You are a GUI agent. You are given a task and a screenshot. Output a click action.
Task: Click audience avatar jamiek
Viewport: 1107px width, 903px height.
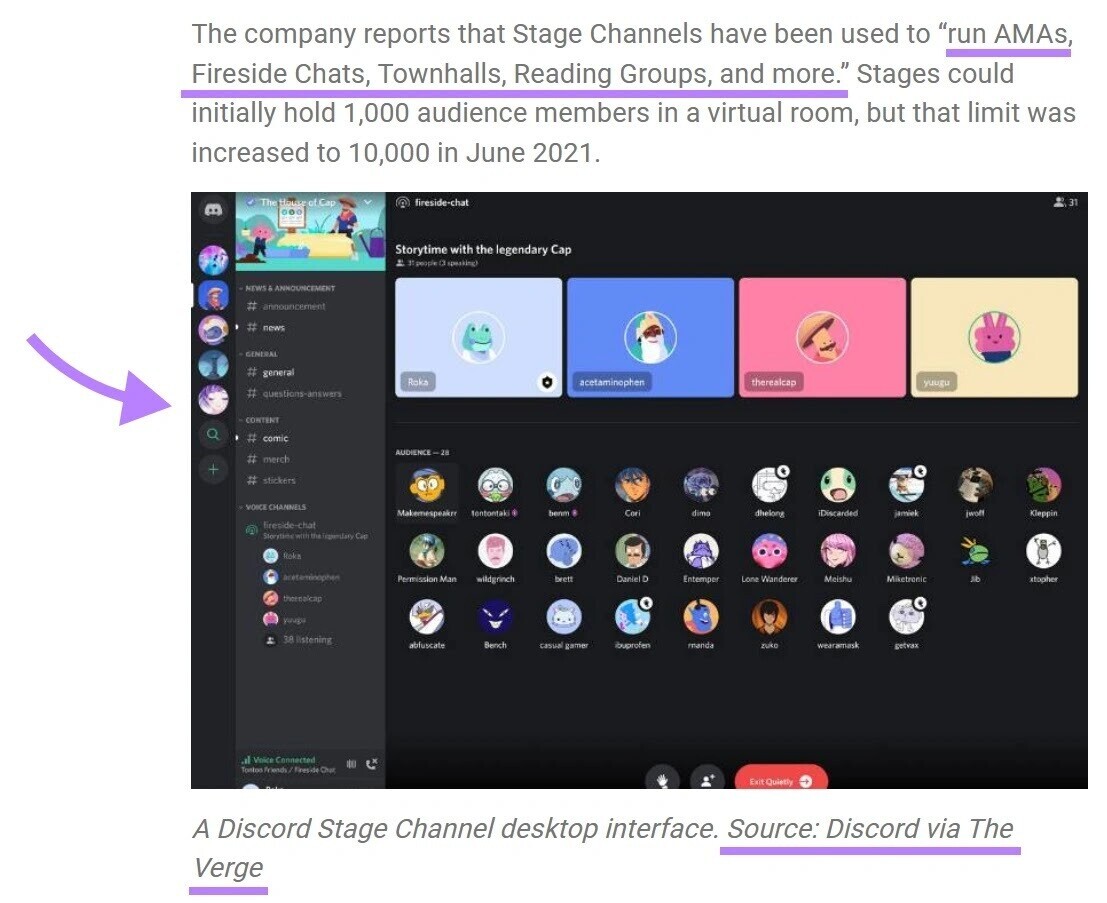pyautogui.click(x=906, y=485)
